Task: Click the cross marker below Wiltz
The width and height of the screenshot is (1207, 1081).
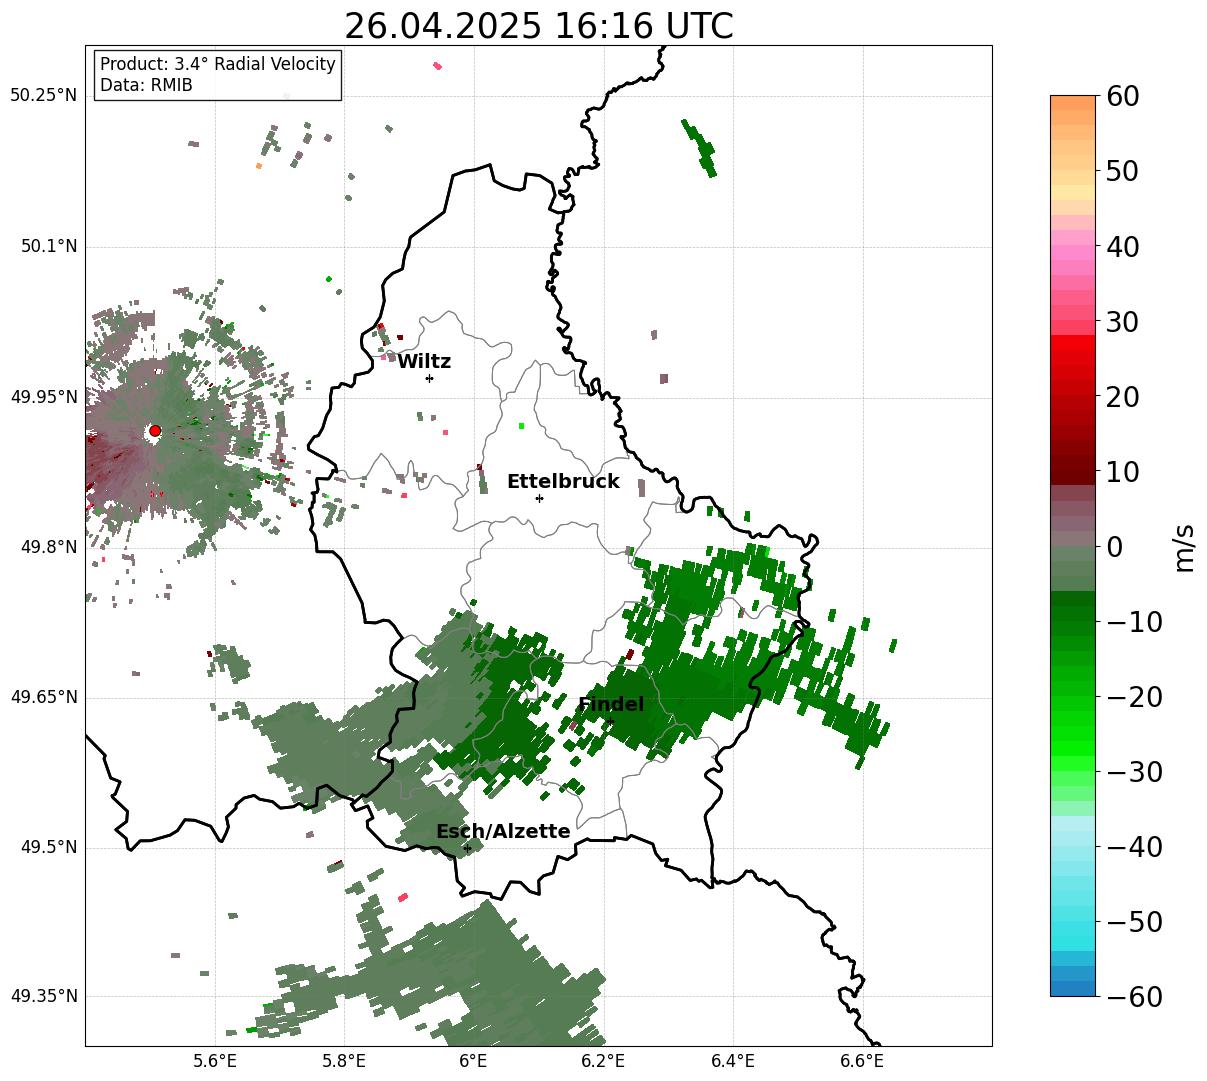Action: click(429, 378)
